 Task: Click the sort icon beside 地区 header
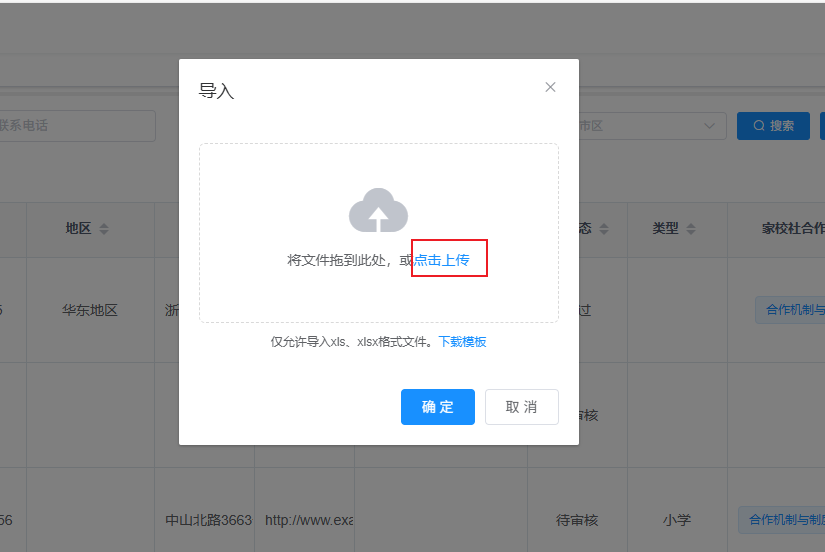(x=104, y=229)
